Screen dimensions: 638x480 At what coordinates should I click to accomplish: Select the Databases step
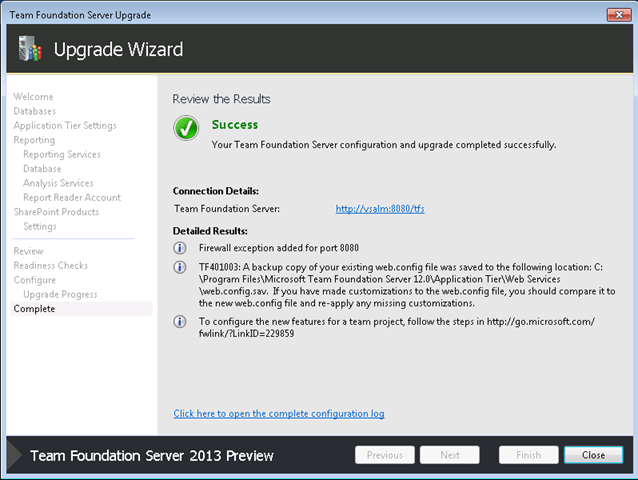tap(35, 111)
